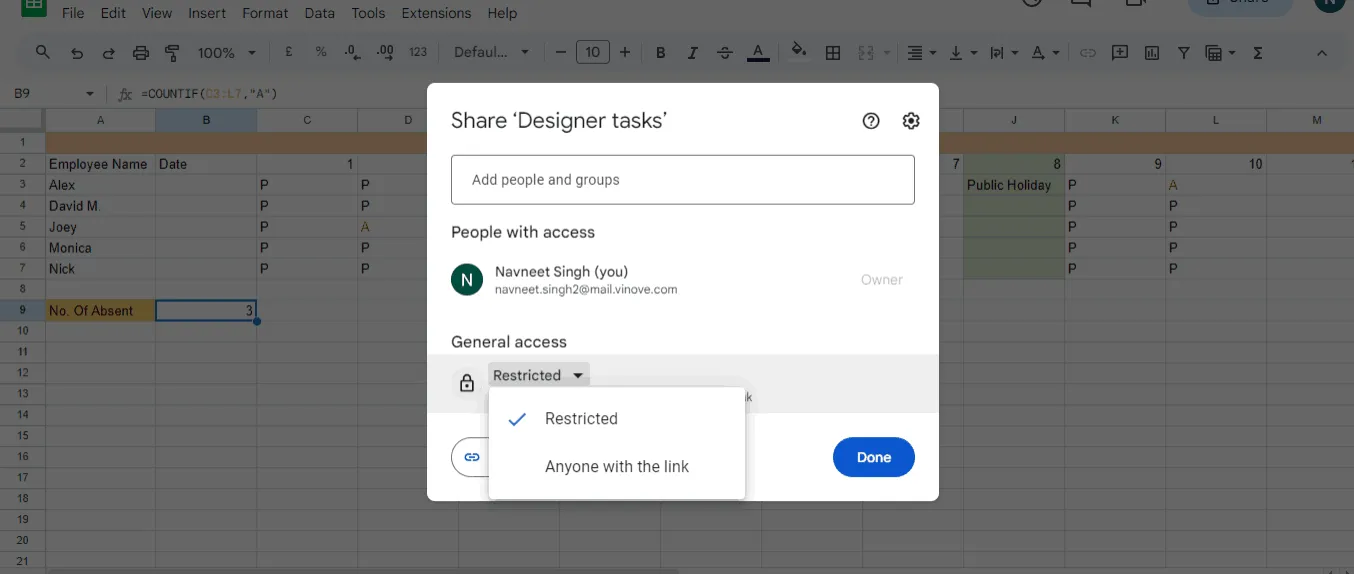Click the create a filter funnel icon
Screen dimensions: 1354x574
pyautogui.click(x=1184, y=53)
